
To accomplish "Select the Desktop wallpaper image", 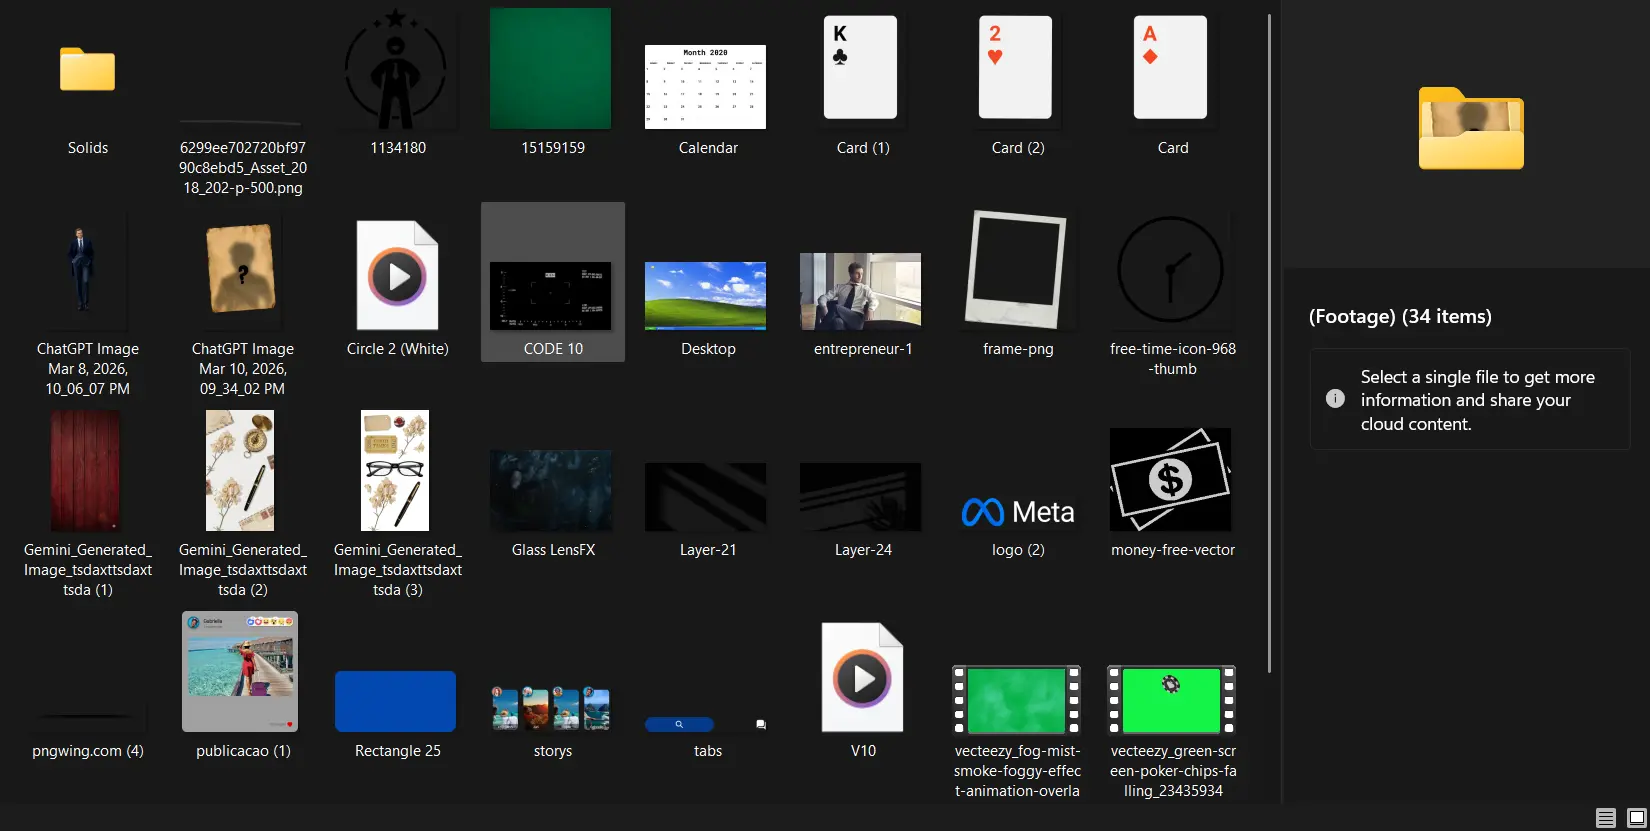I will (706, 295).
